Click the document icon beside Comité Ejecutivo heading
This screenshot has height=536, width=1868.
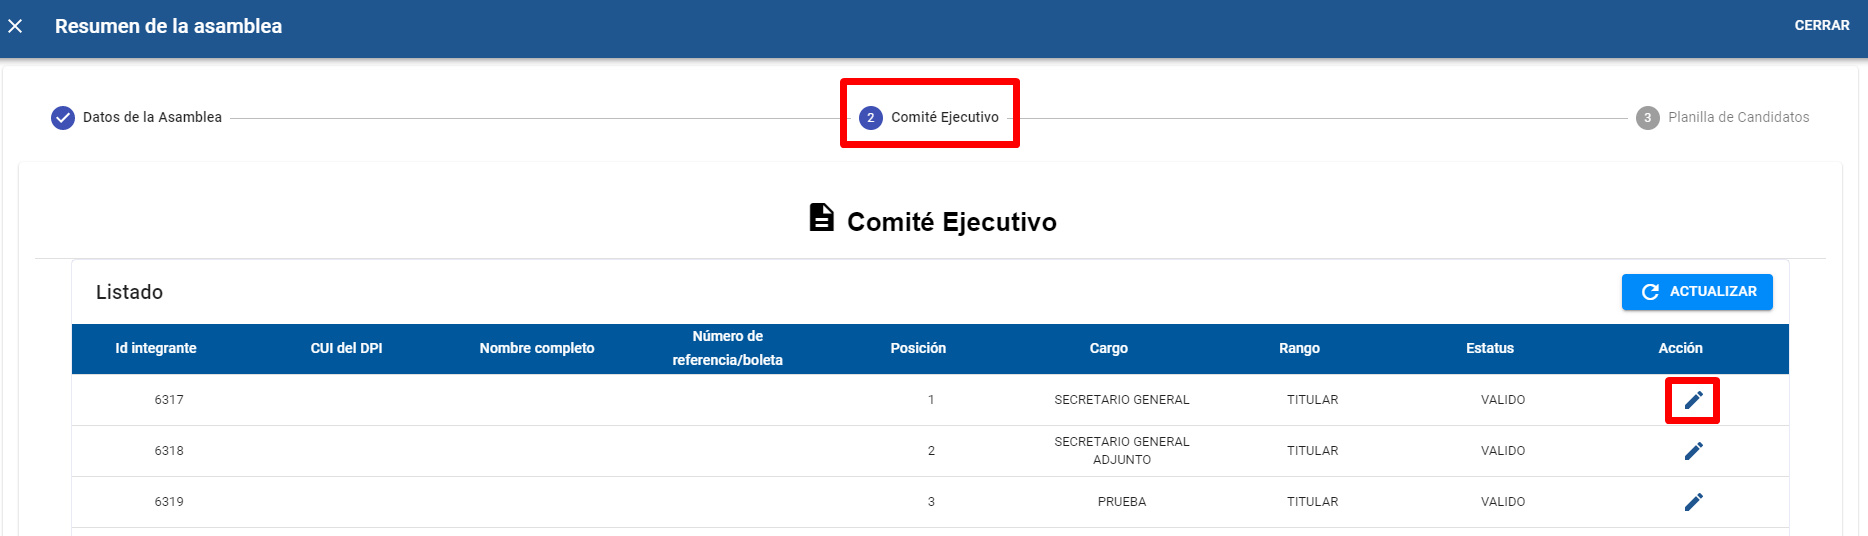821,218
